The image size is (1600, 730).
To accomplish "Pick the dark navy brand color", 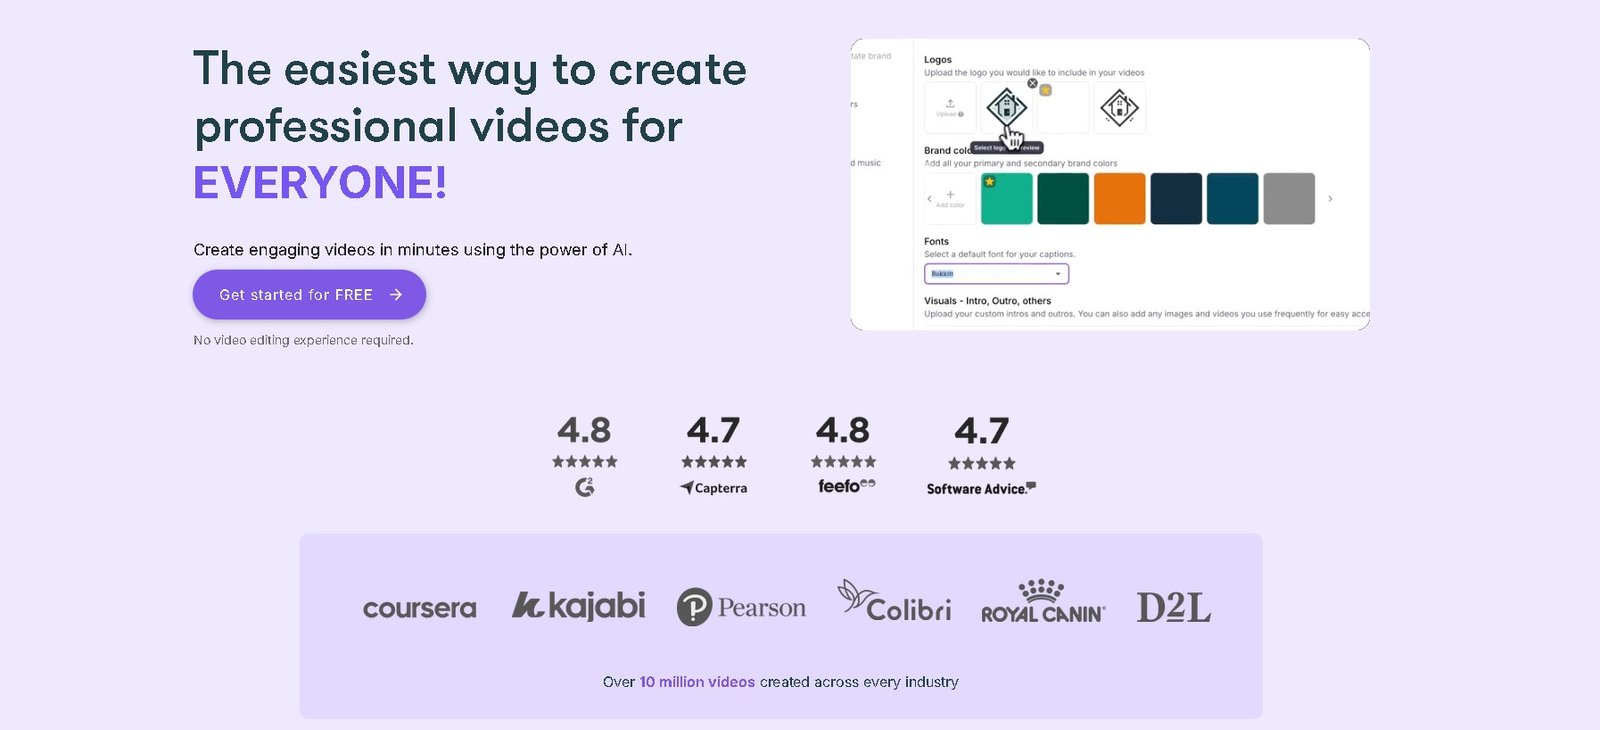I will point(1176,198).
